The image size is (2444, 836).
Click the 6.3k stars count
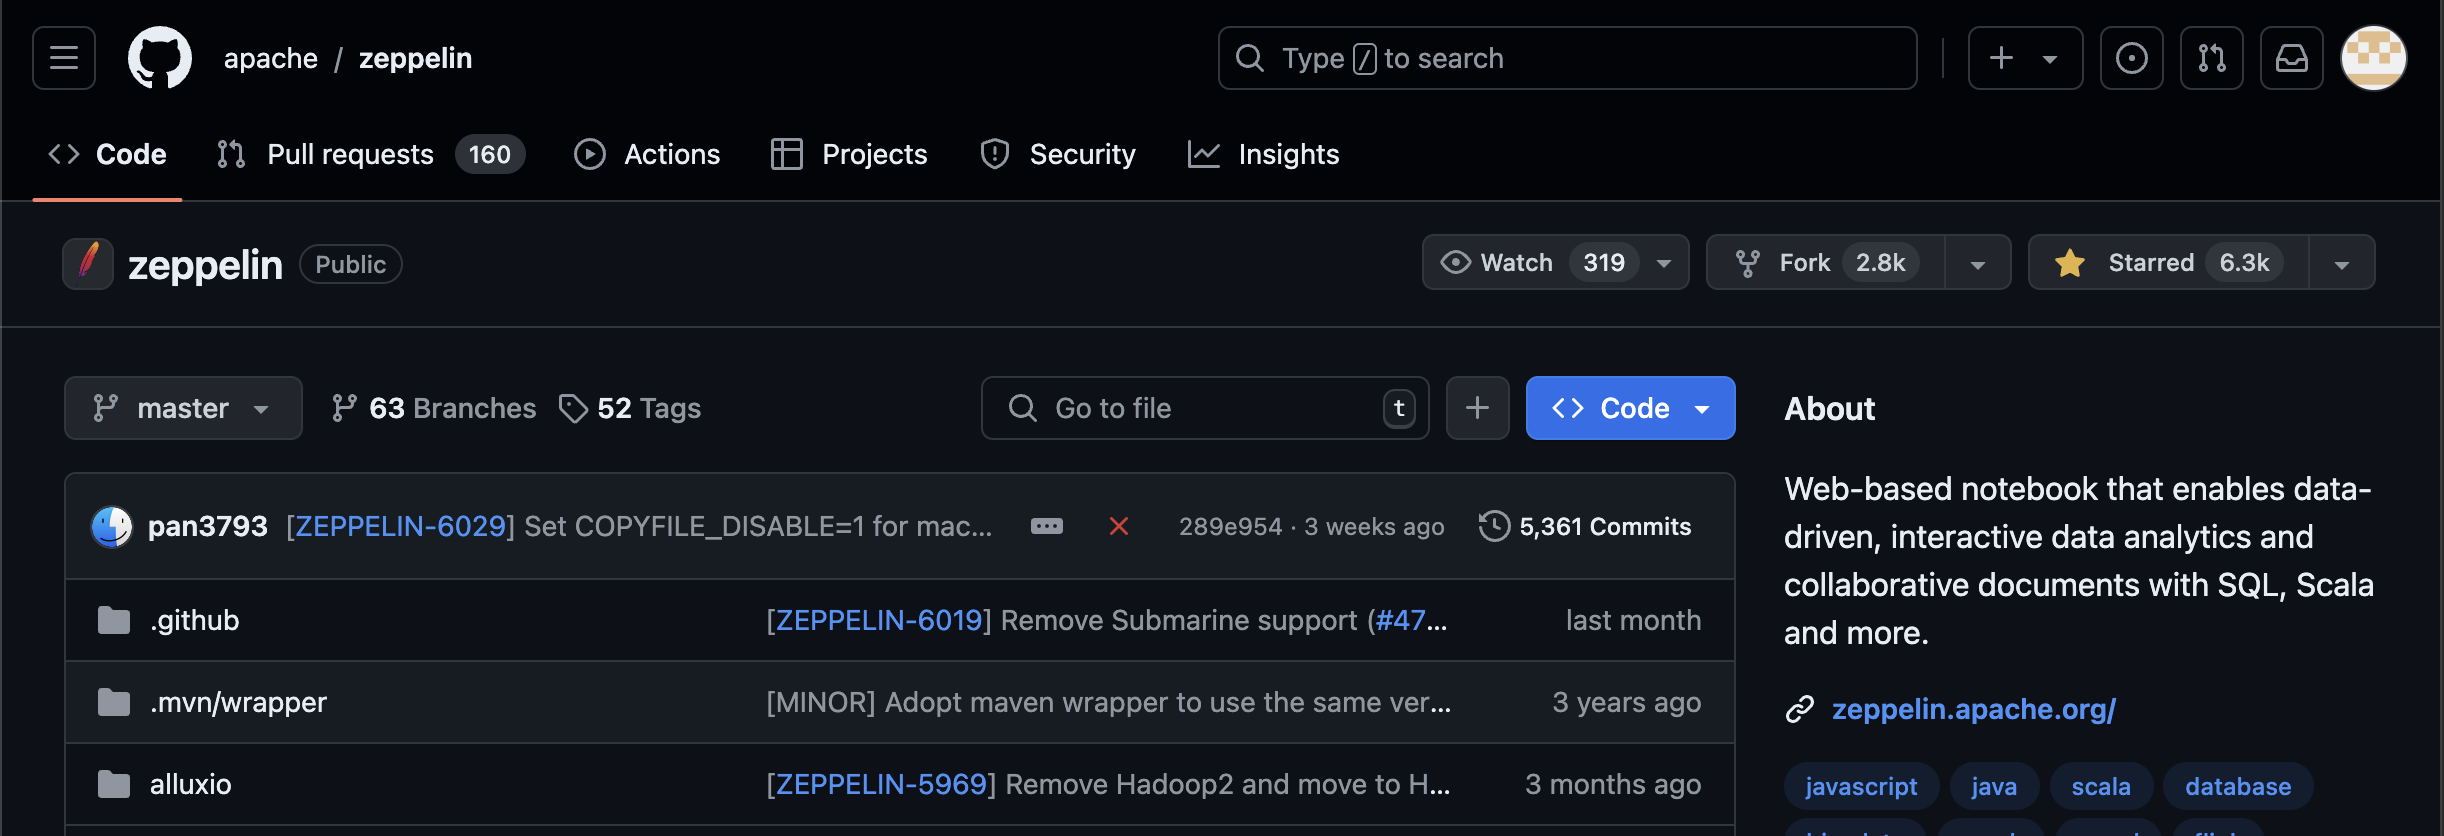2244,262
